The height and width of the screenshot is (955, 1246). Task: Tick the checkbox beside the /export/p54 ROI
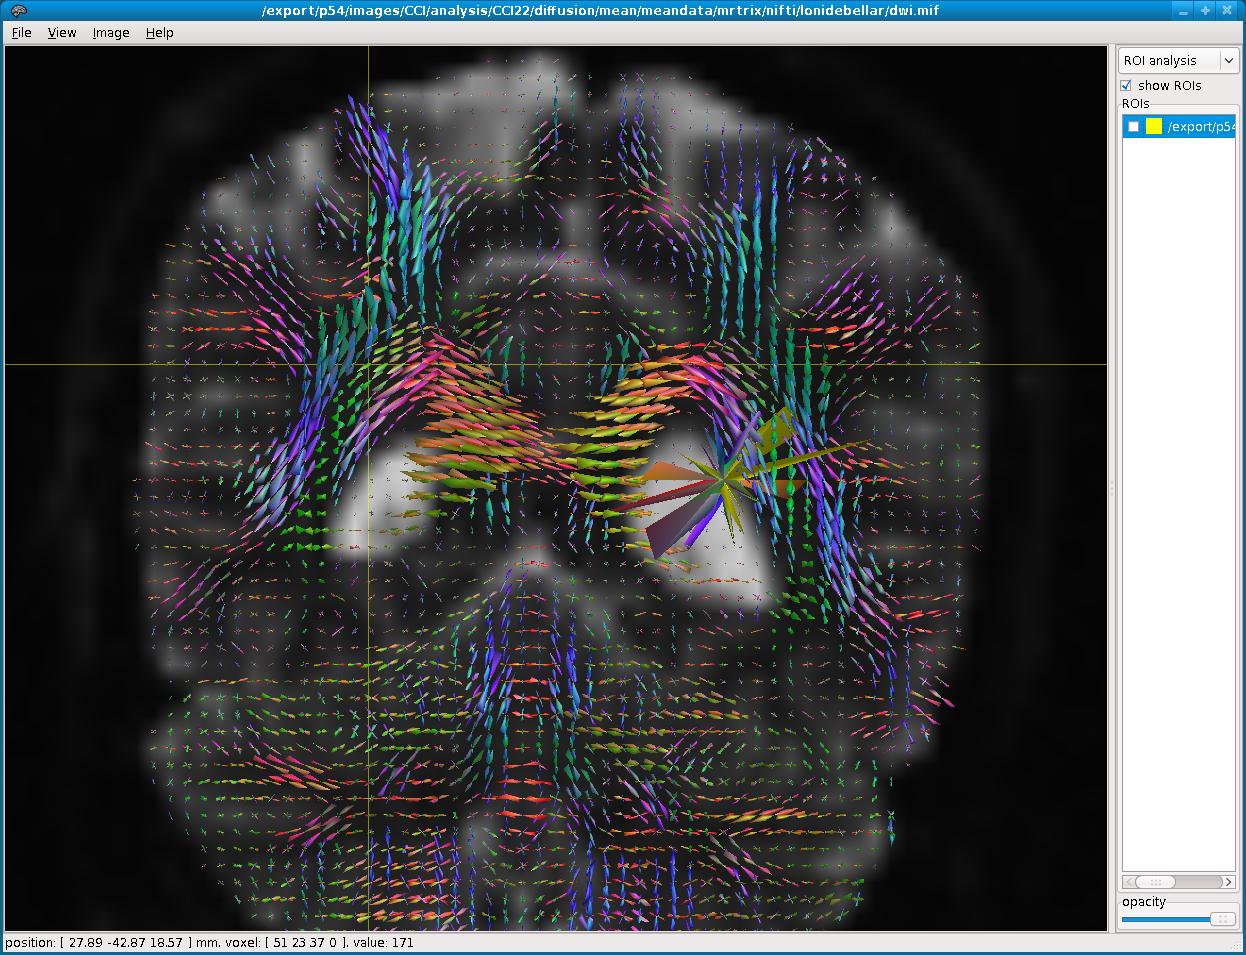coord(1133,127)
